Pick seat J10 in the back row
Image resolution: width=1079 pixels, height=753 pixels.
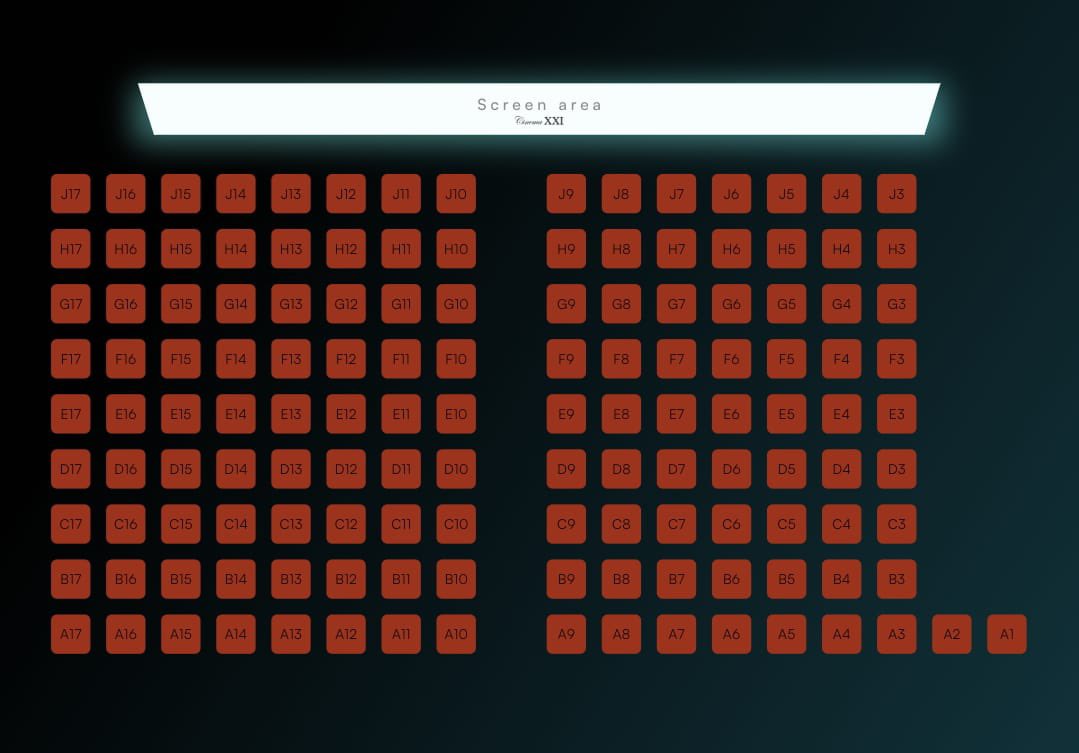click(x=456, y=193)
